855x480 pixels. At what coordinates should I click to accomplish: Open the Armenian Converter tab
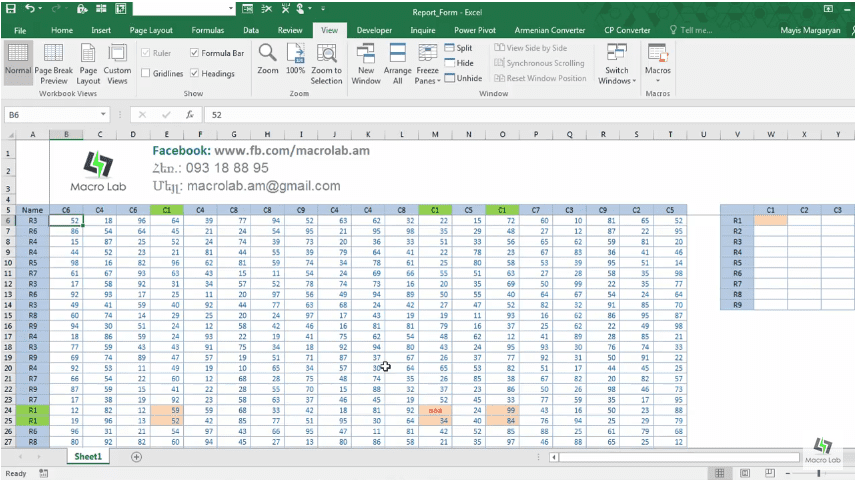[x=550, y=30]
